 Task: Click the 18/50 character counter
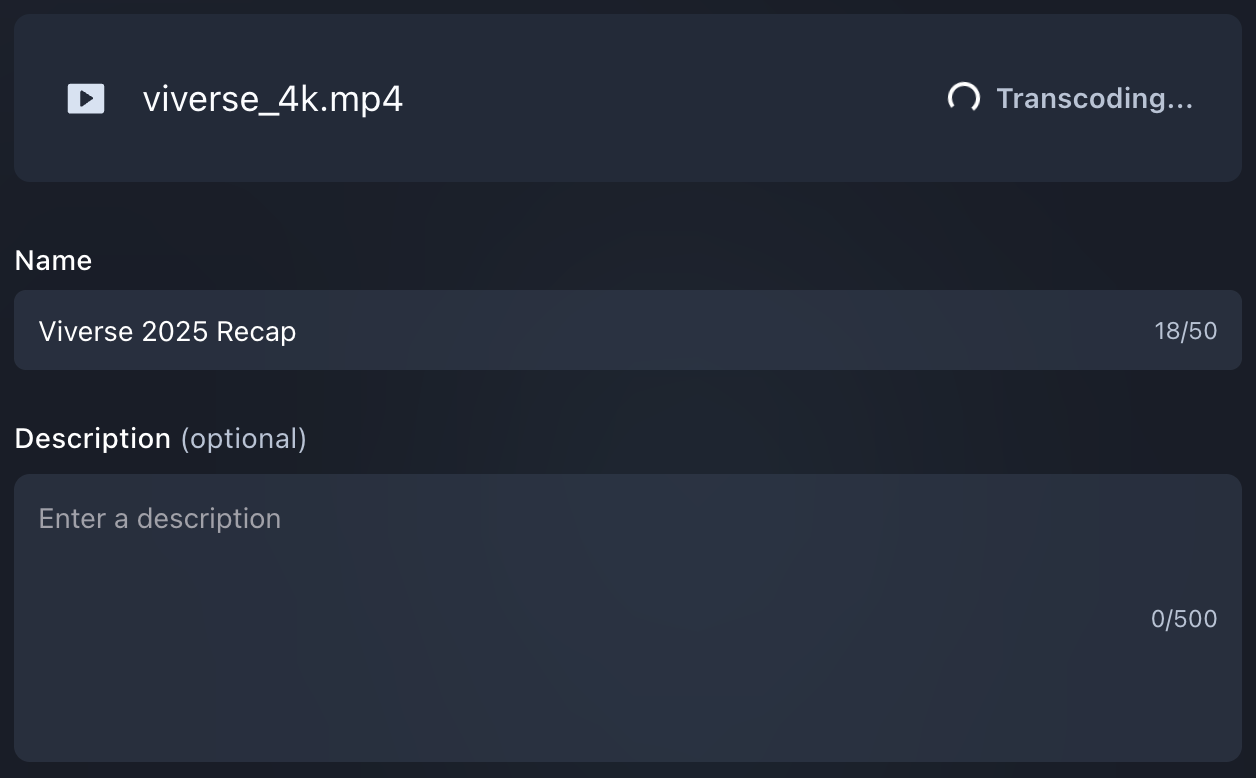coord(1185,331)
